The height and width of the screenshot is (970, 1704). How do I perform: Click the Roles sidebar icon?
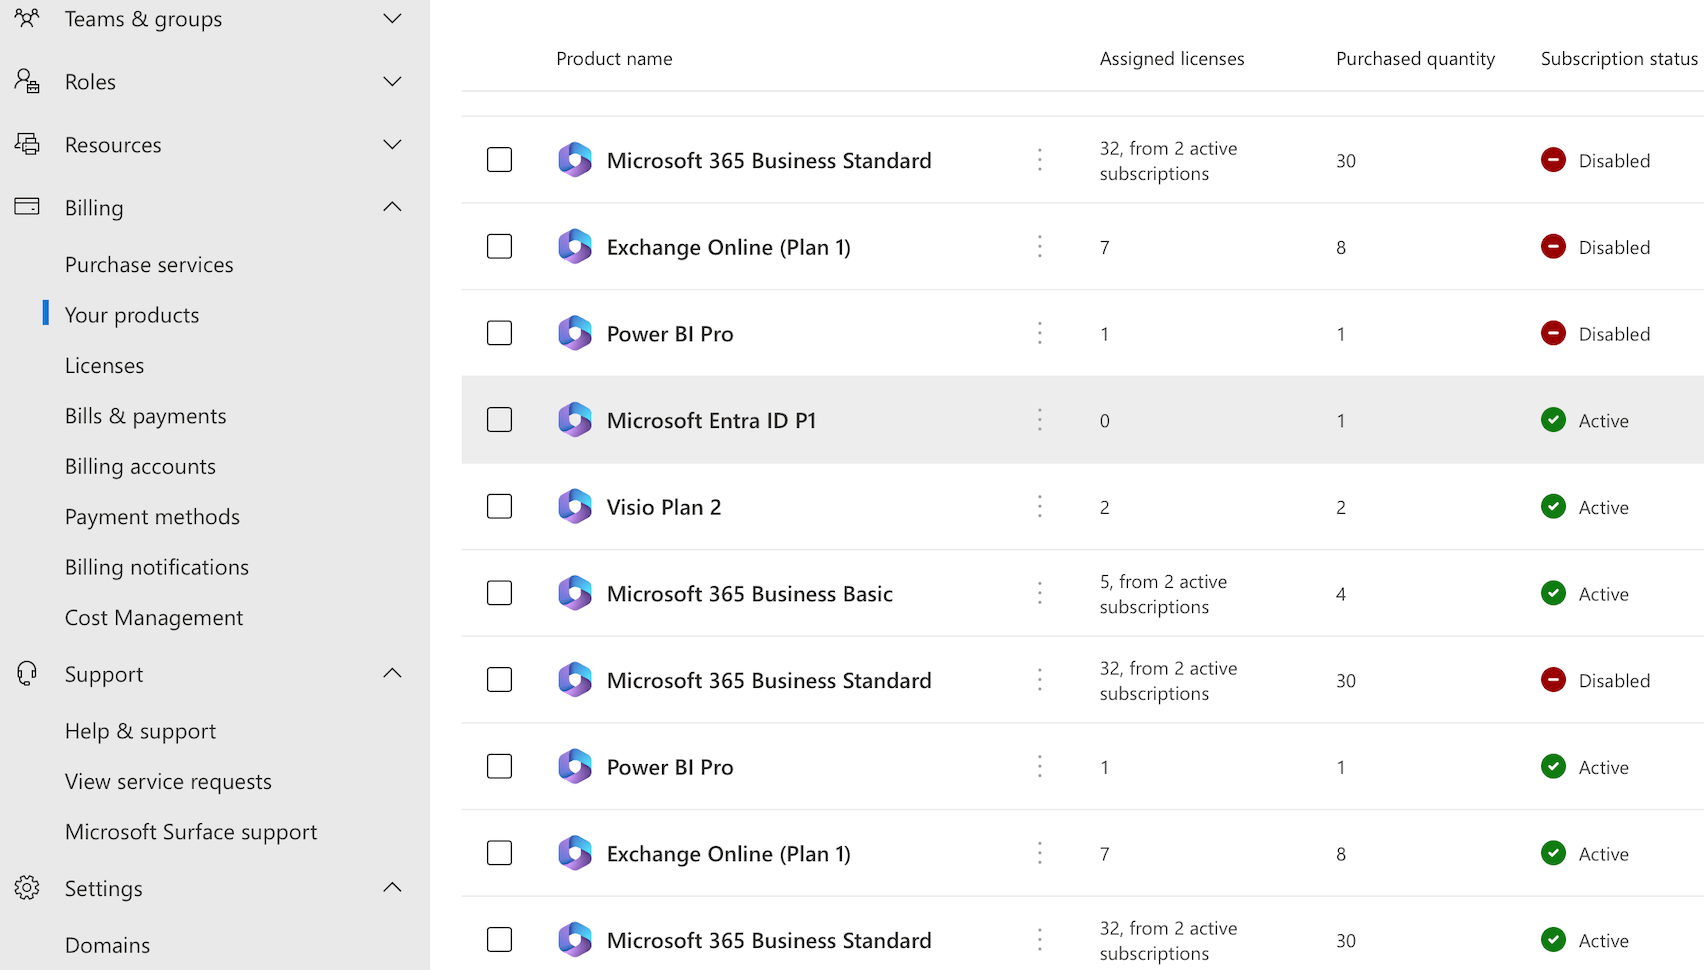(27, 81)
